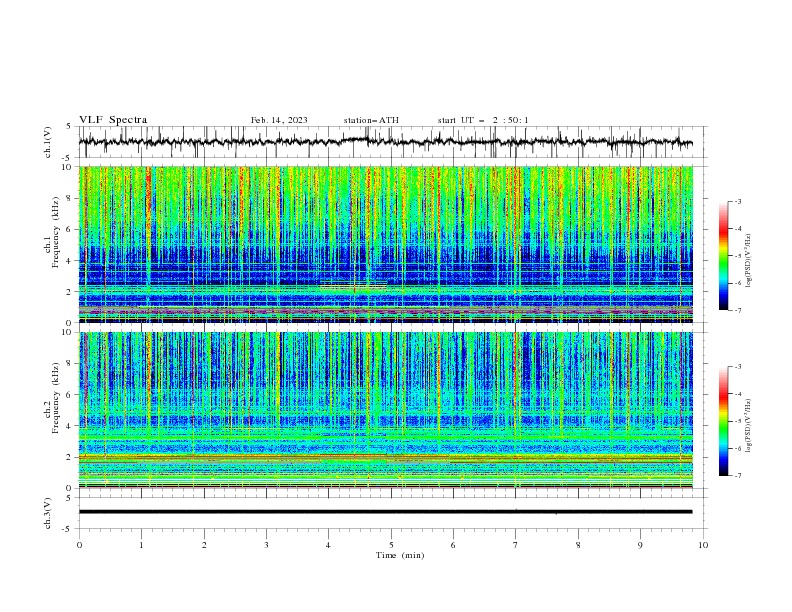Click the '0' tick on the time axis

click(79, 545)
